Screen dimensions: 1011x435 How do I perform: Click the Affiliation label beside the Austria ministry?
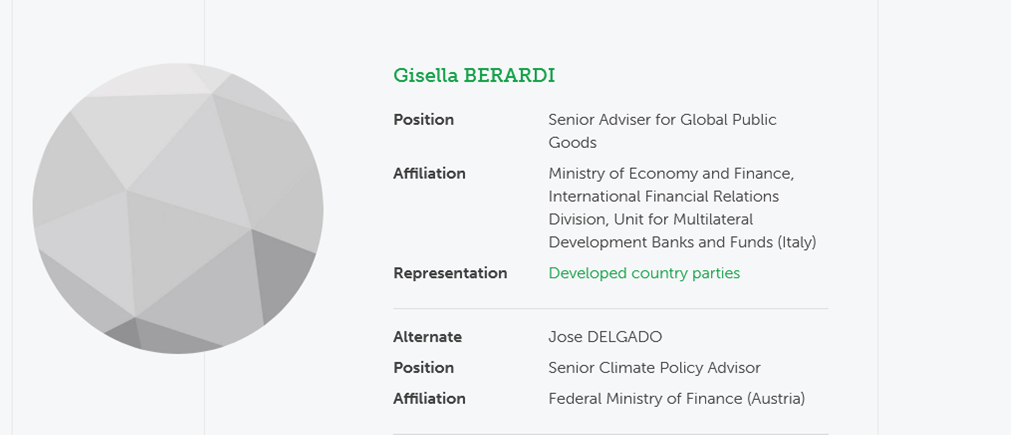(429, 399)
